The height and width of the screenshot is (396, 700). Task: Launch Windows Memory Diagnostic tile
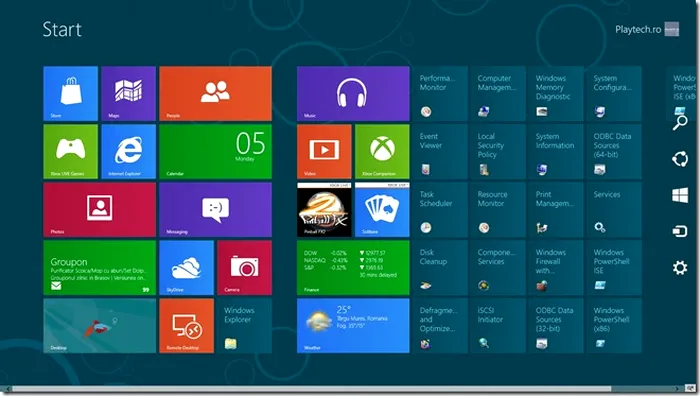tap(556, 93)
